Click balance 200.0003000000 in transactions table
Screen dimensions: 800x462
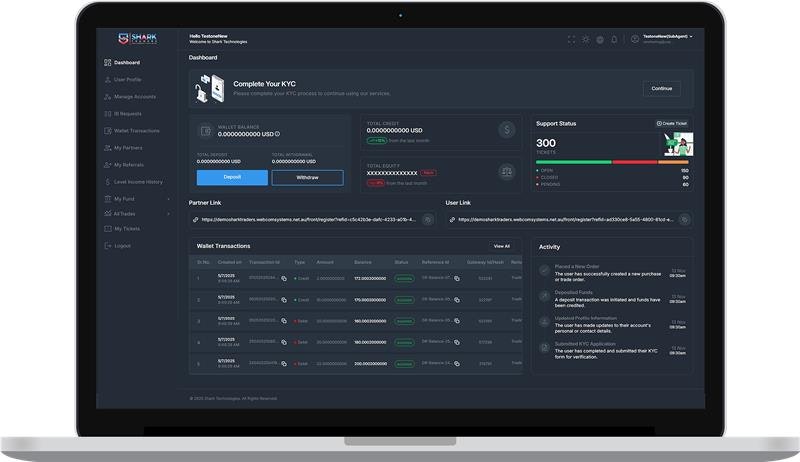tap(370, 364)
